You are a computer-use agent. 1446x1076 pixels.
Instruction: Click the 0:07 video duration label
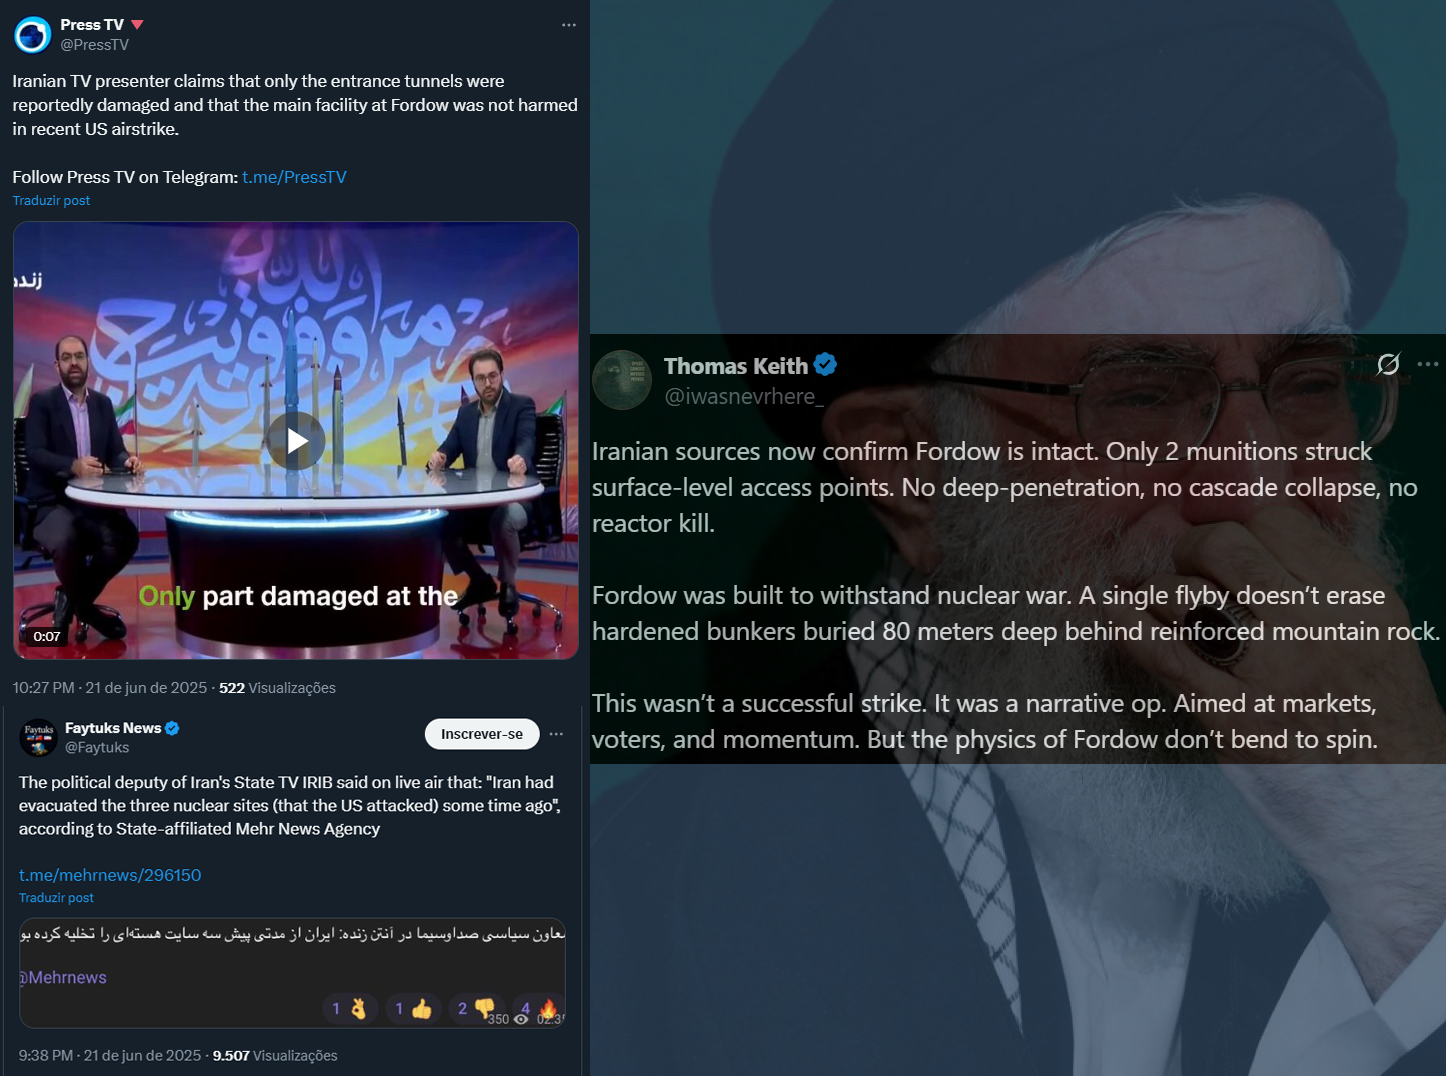click(x=46, y=637)
